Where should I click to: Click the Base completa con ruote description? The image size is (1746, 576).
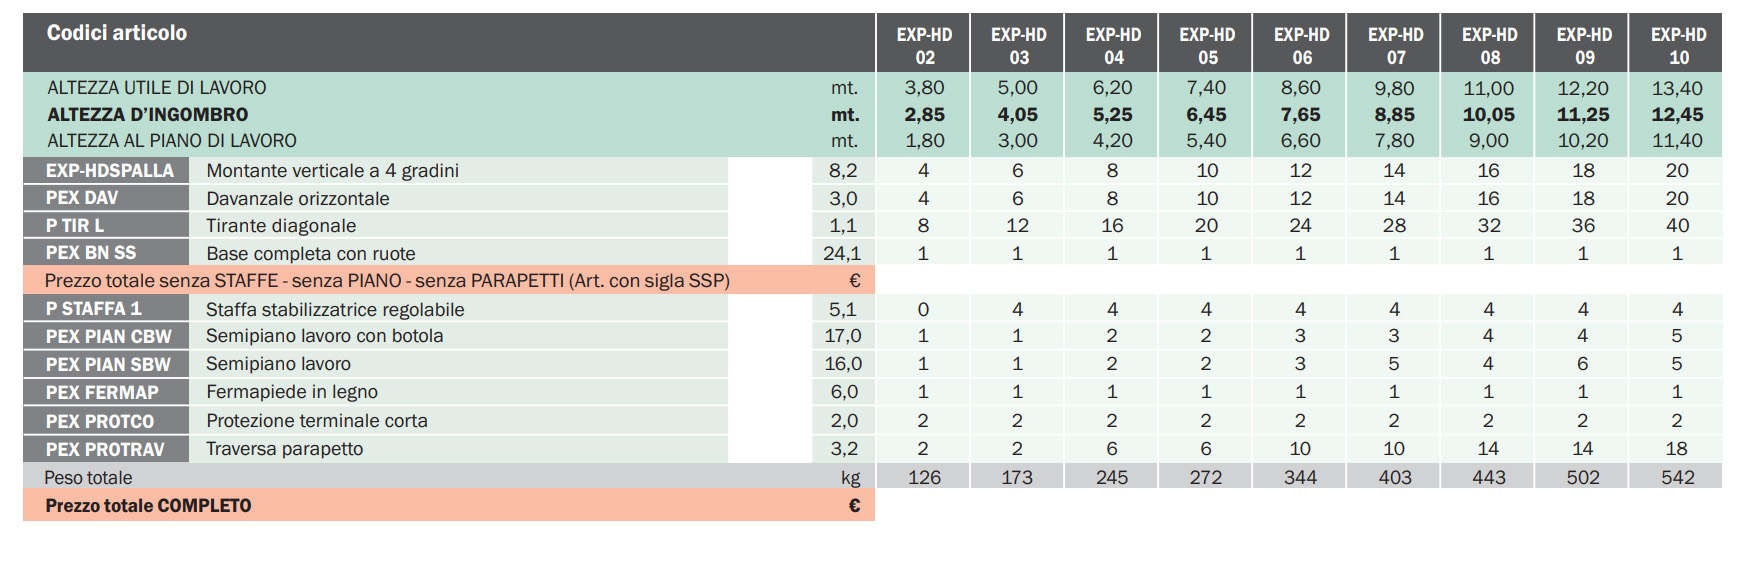(310, 254)
